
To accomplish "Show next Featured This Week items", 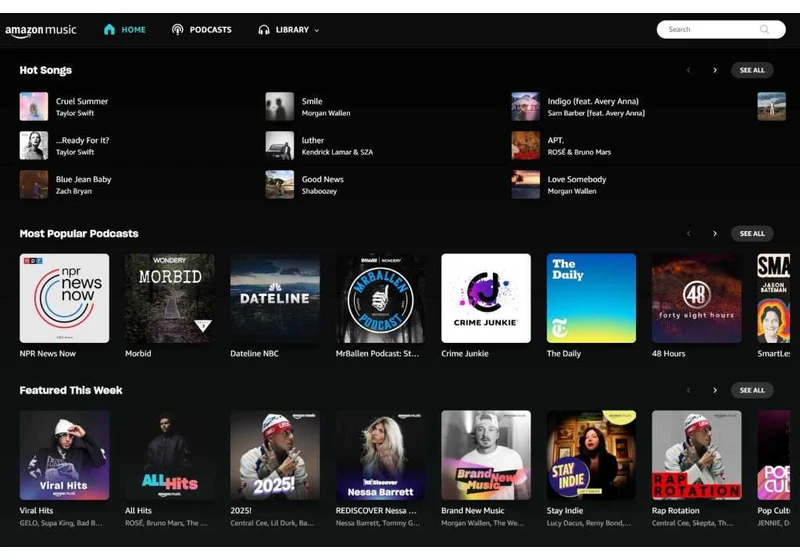I will tap(715, 390).
